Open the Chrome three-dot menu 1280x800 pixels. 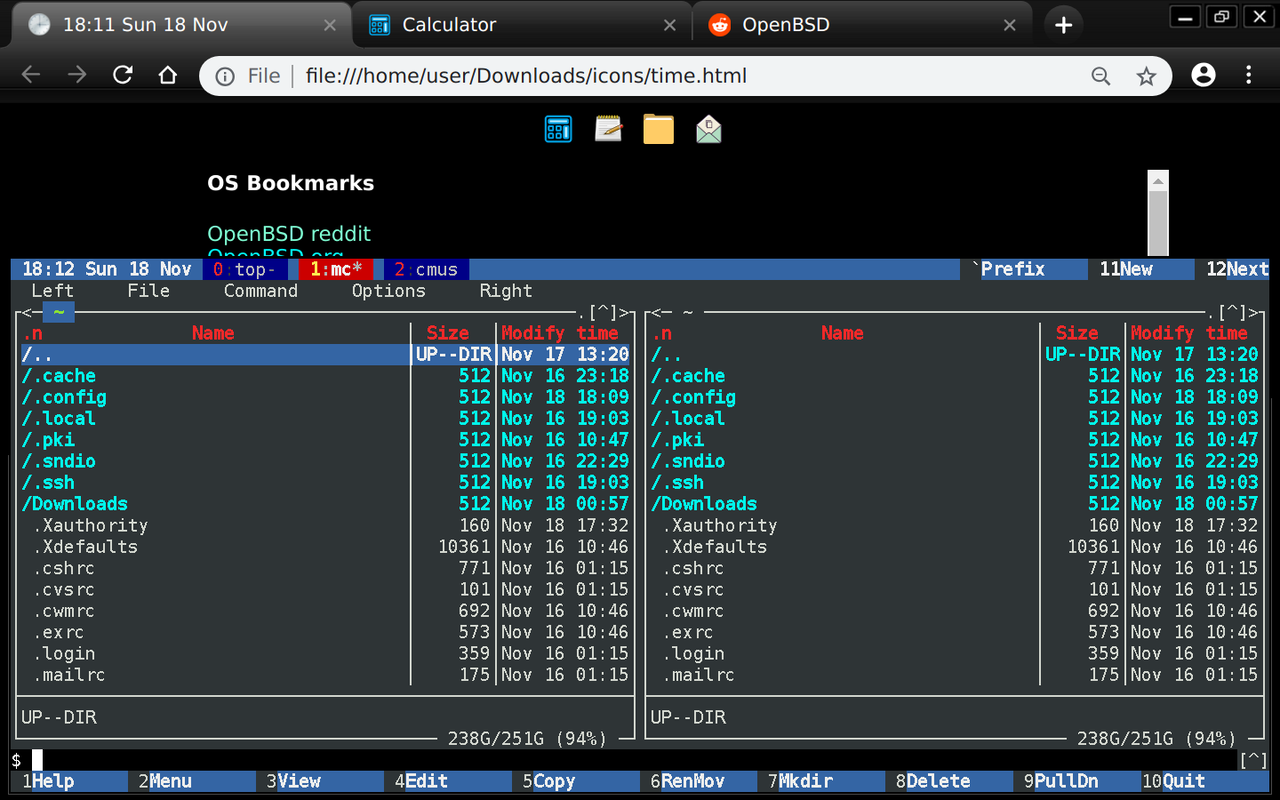(x=1248, y=75)
